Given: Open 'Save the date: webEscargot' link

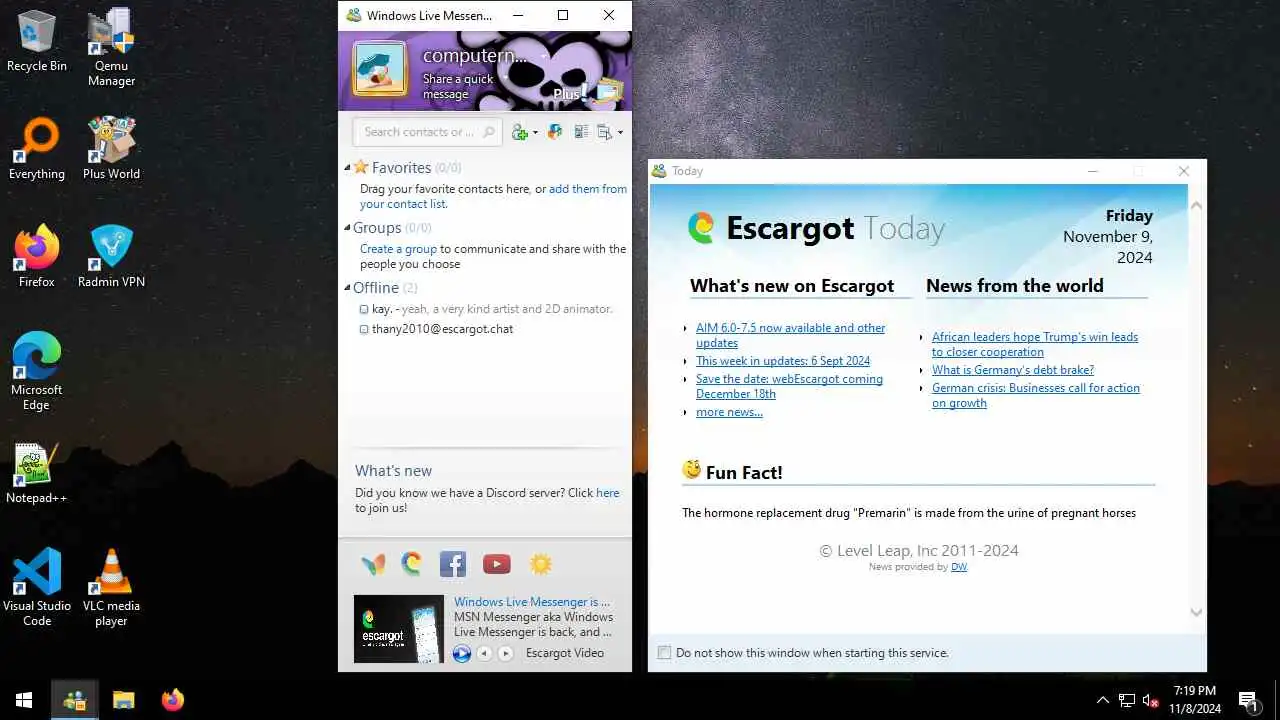Looking at the screenshot, I should pyautogui.click(x=789, y=386).
